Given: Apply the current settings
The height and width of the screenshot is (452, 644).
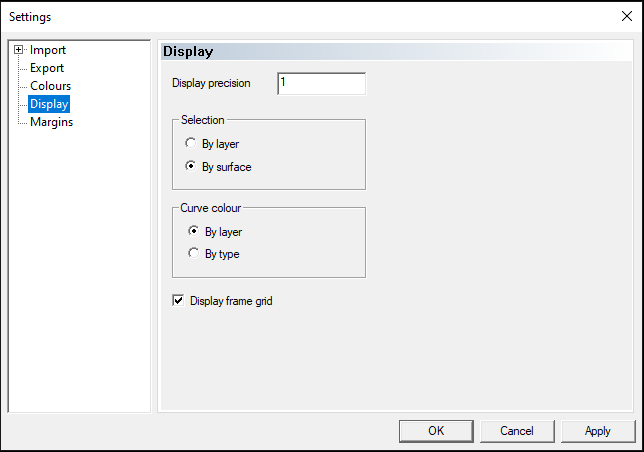Looking at the screenshot, I should point(598,431).
